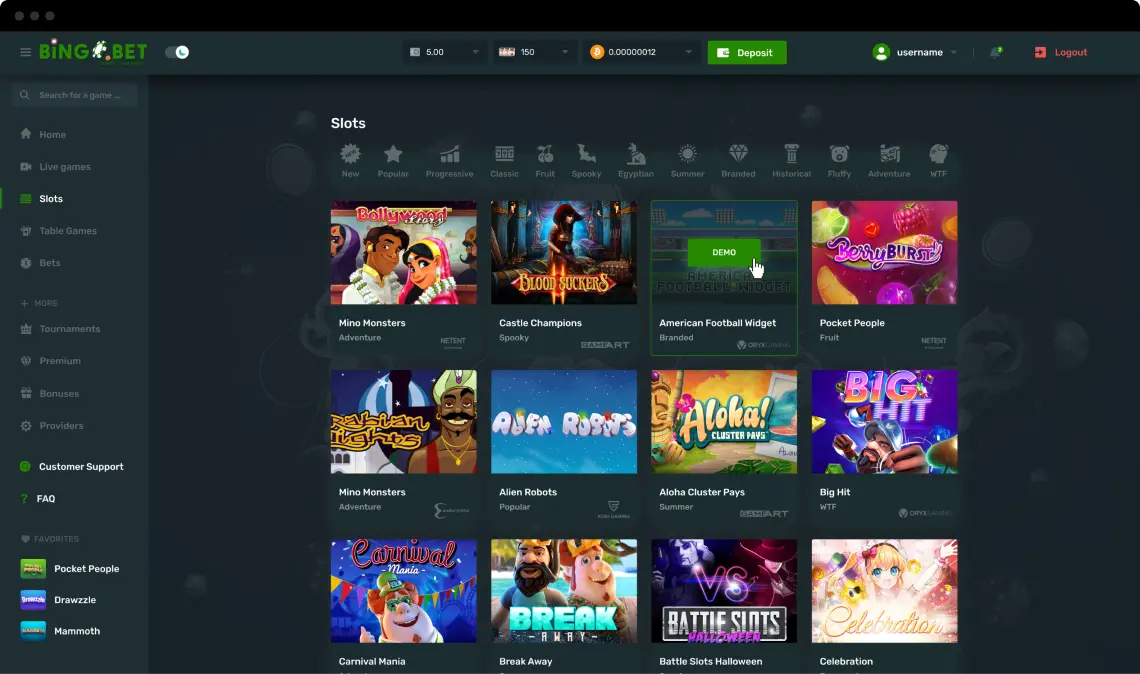Click the bitcoin coin icon

point(597,52)
